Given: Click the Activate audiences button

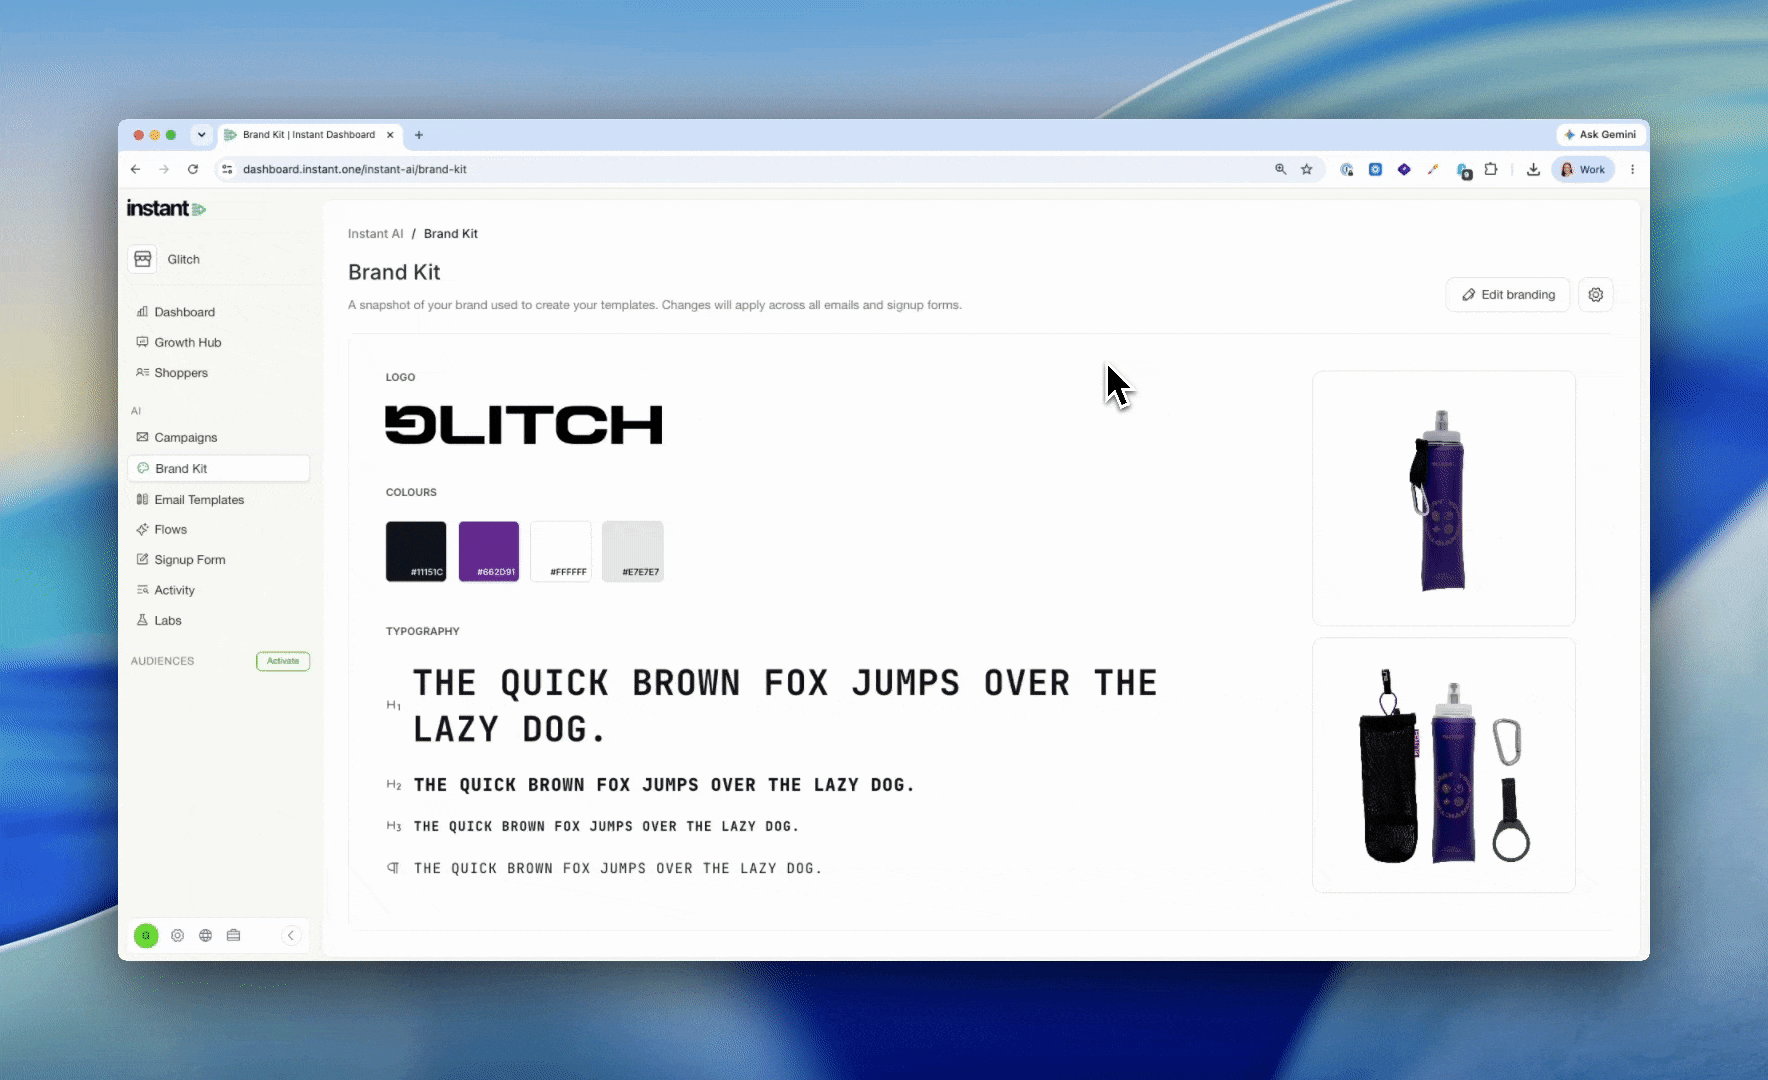Looking at the screenshot, I should click(283, 661).
